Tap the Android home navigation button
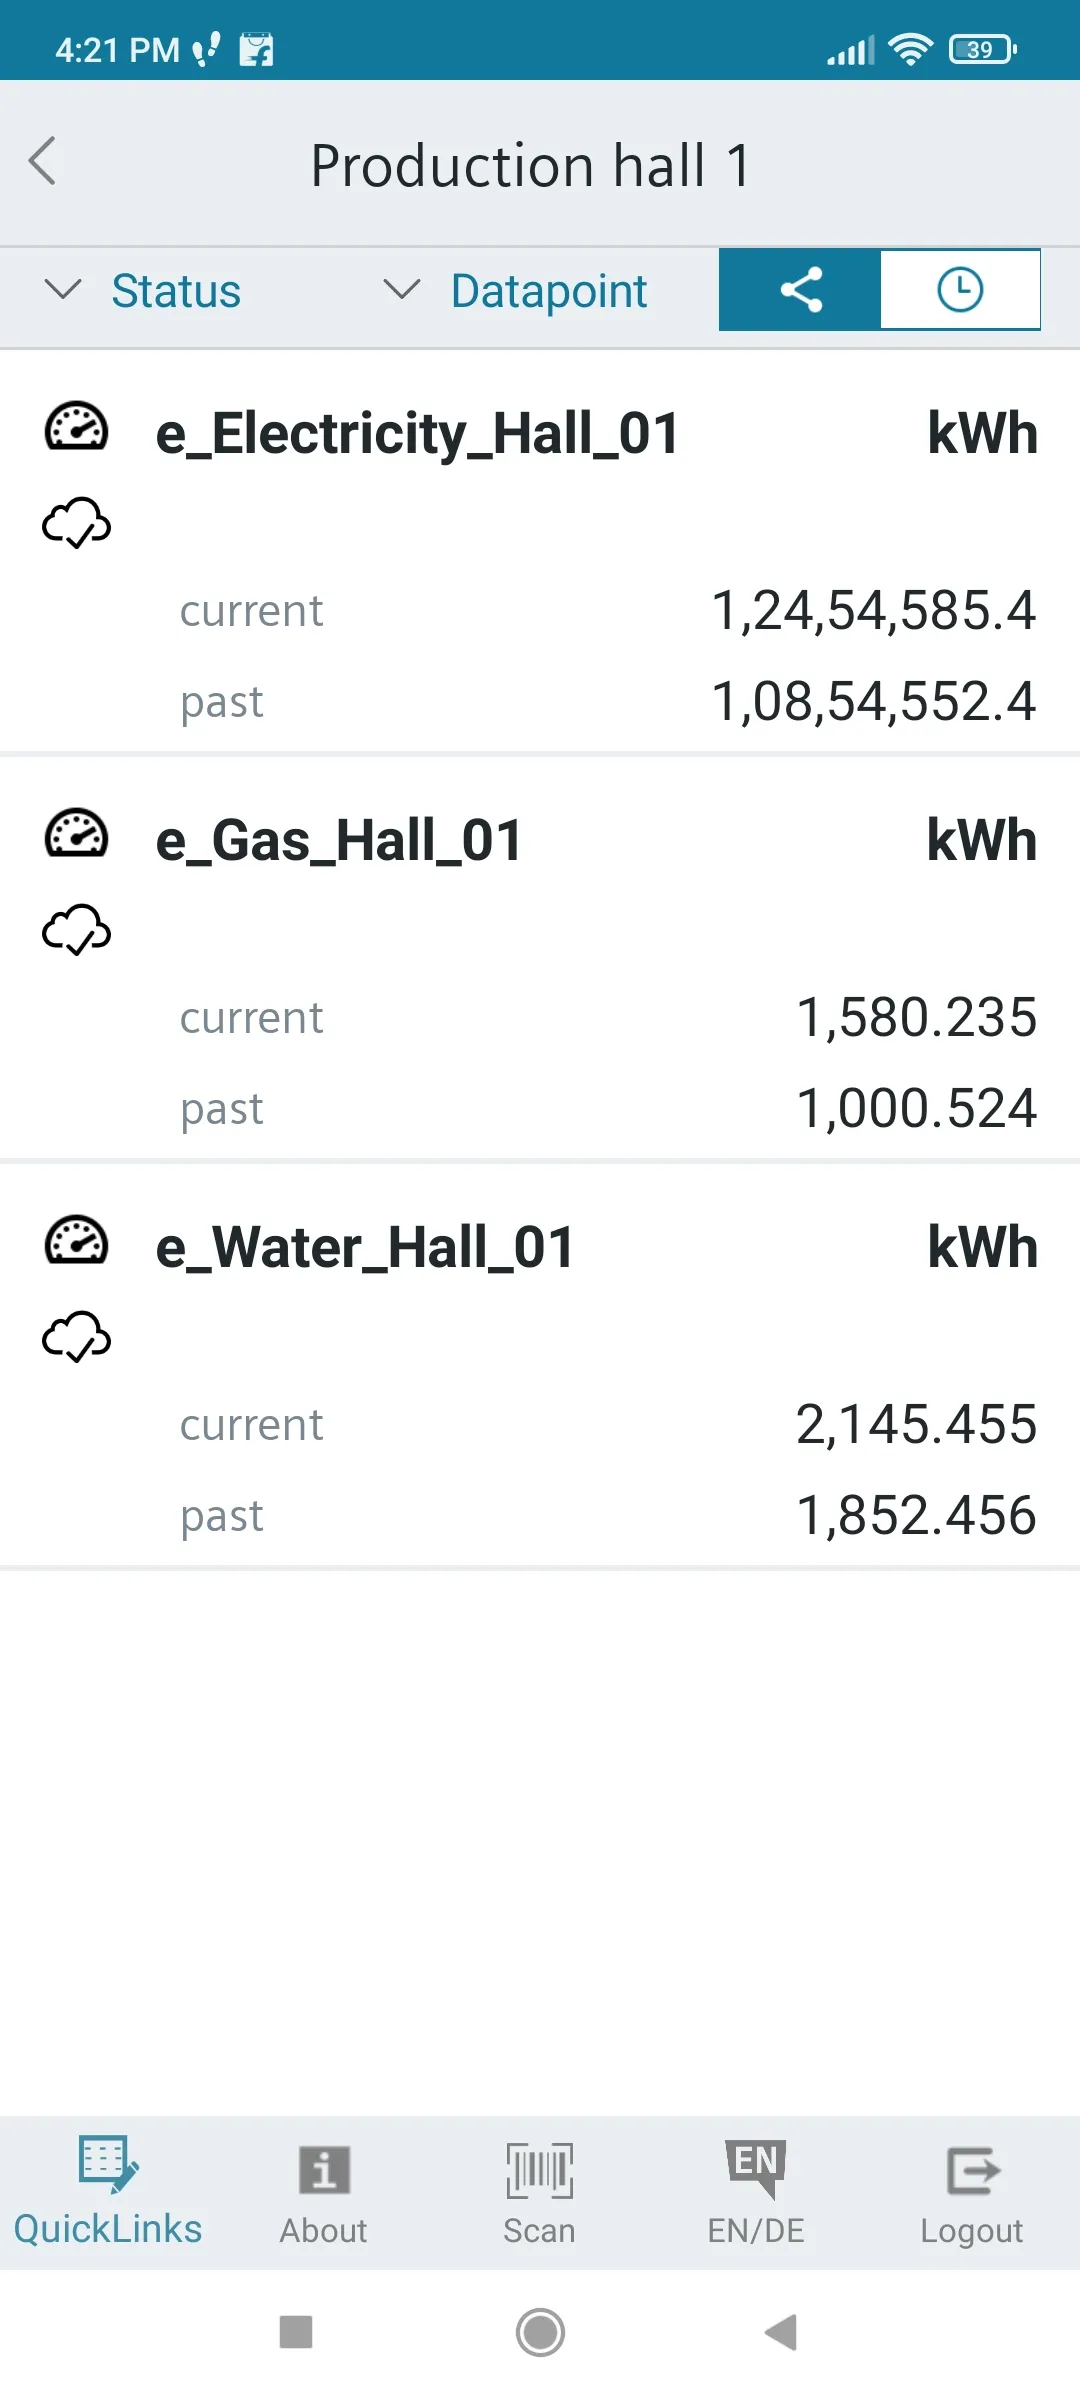Viewport: 1080px width, 2400px height. [x=540, y=2332]
